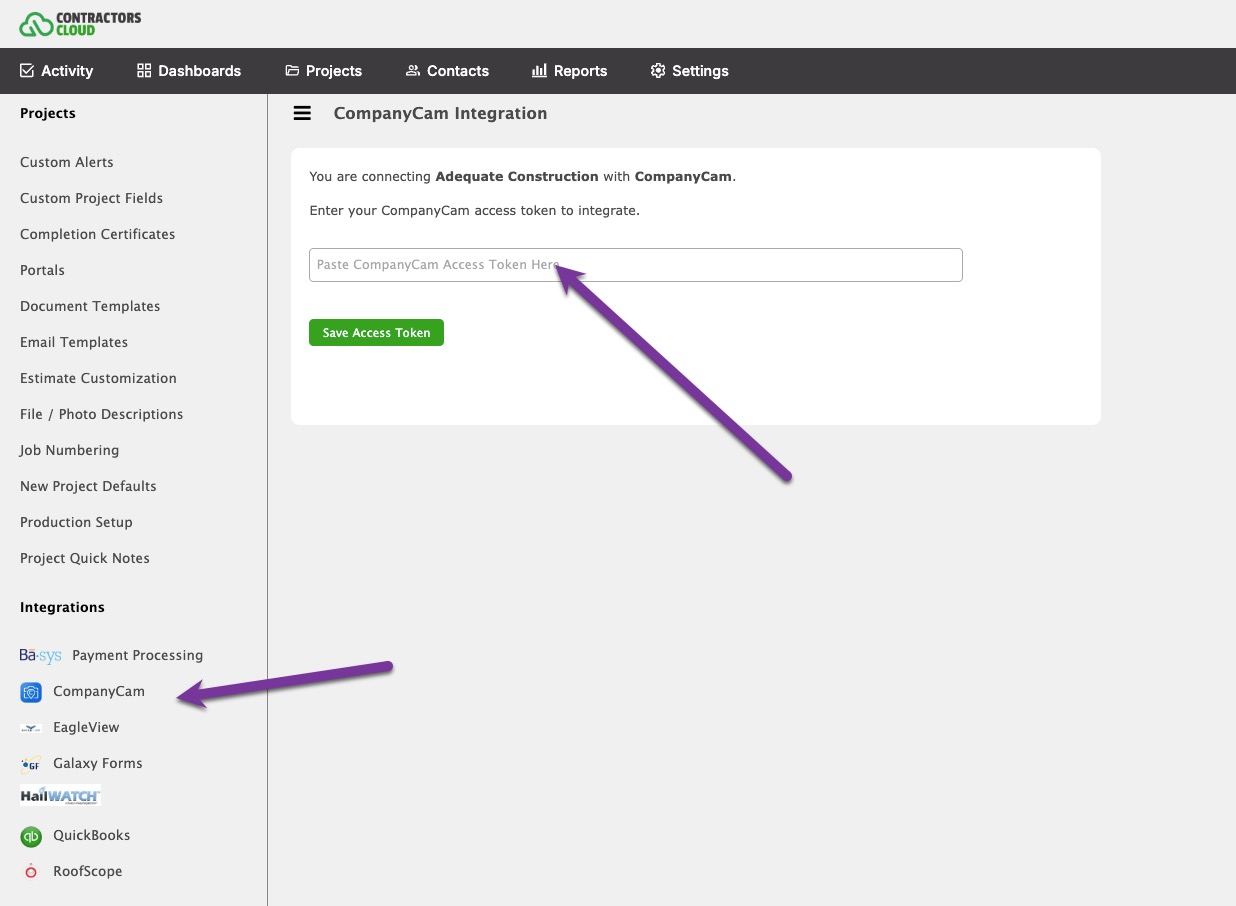Open the Projects menu in navbar
The image size is (1236, 906).
(324, 71)
